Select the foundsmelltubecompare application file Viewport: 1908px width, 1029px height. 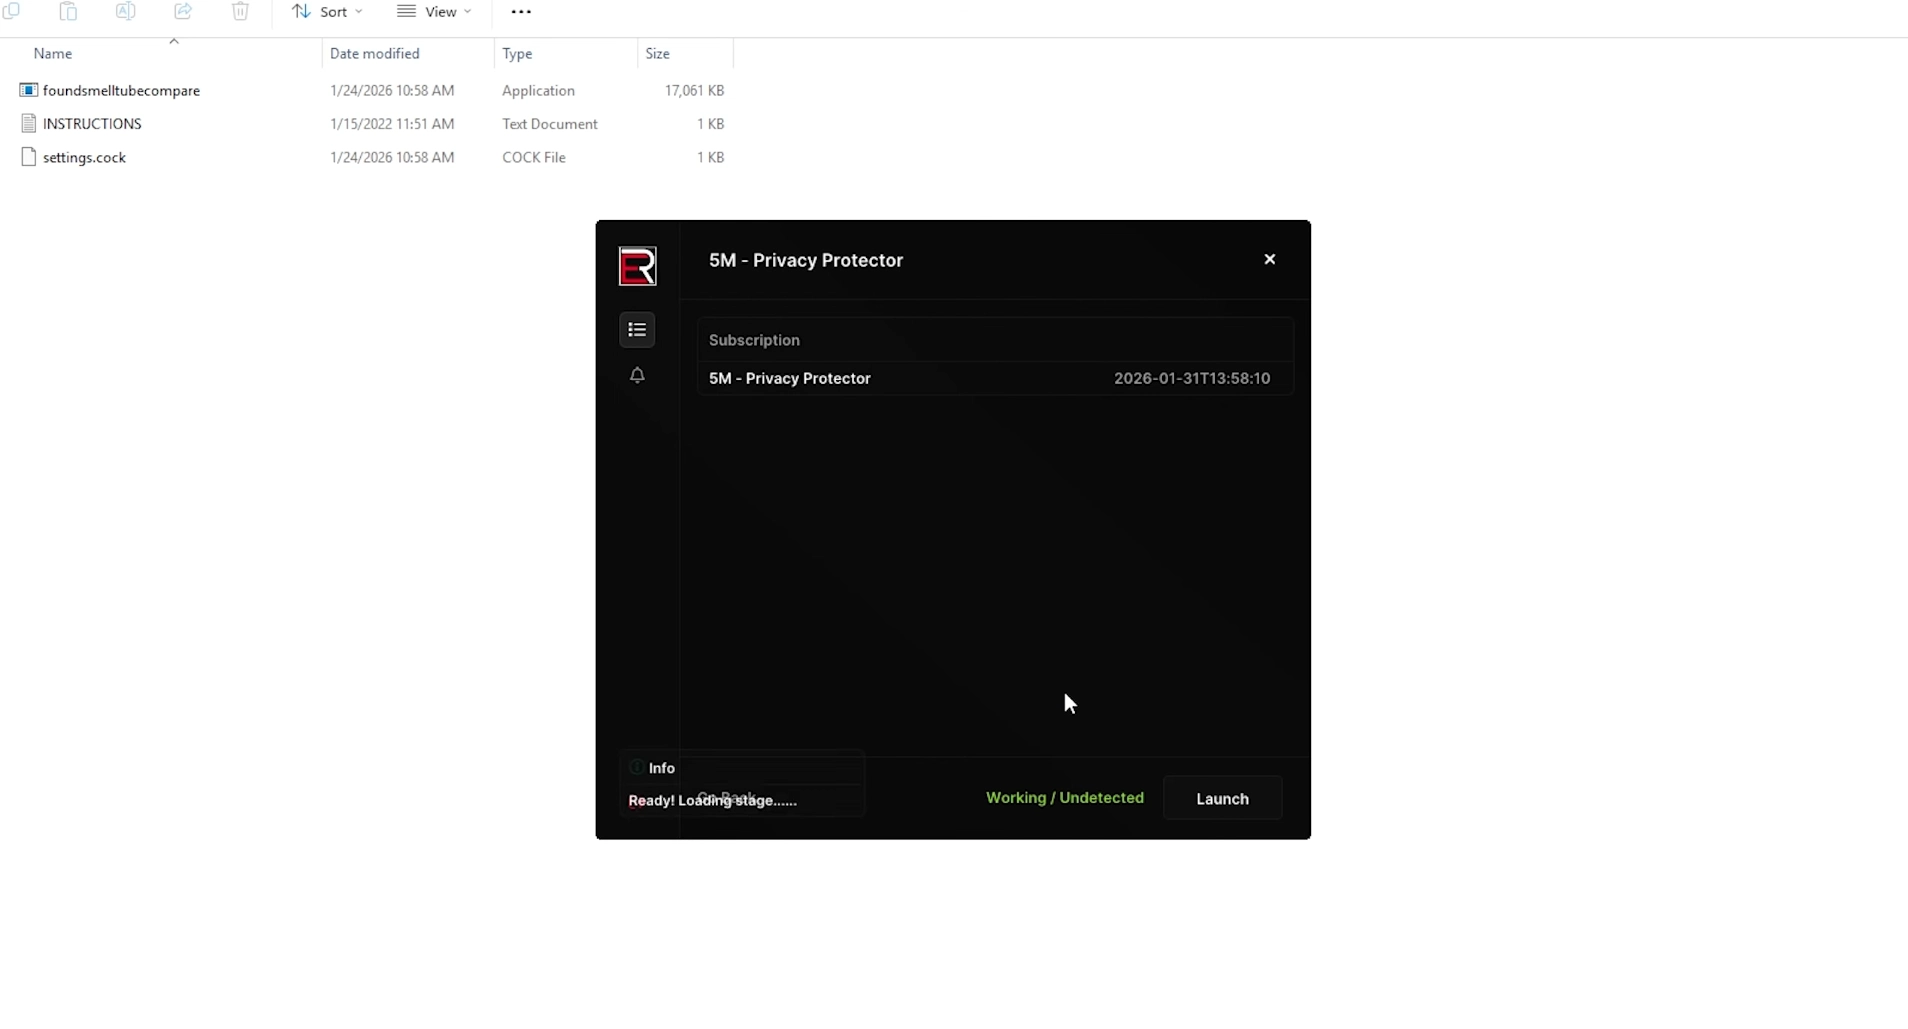coord(121,90)
